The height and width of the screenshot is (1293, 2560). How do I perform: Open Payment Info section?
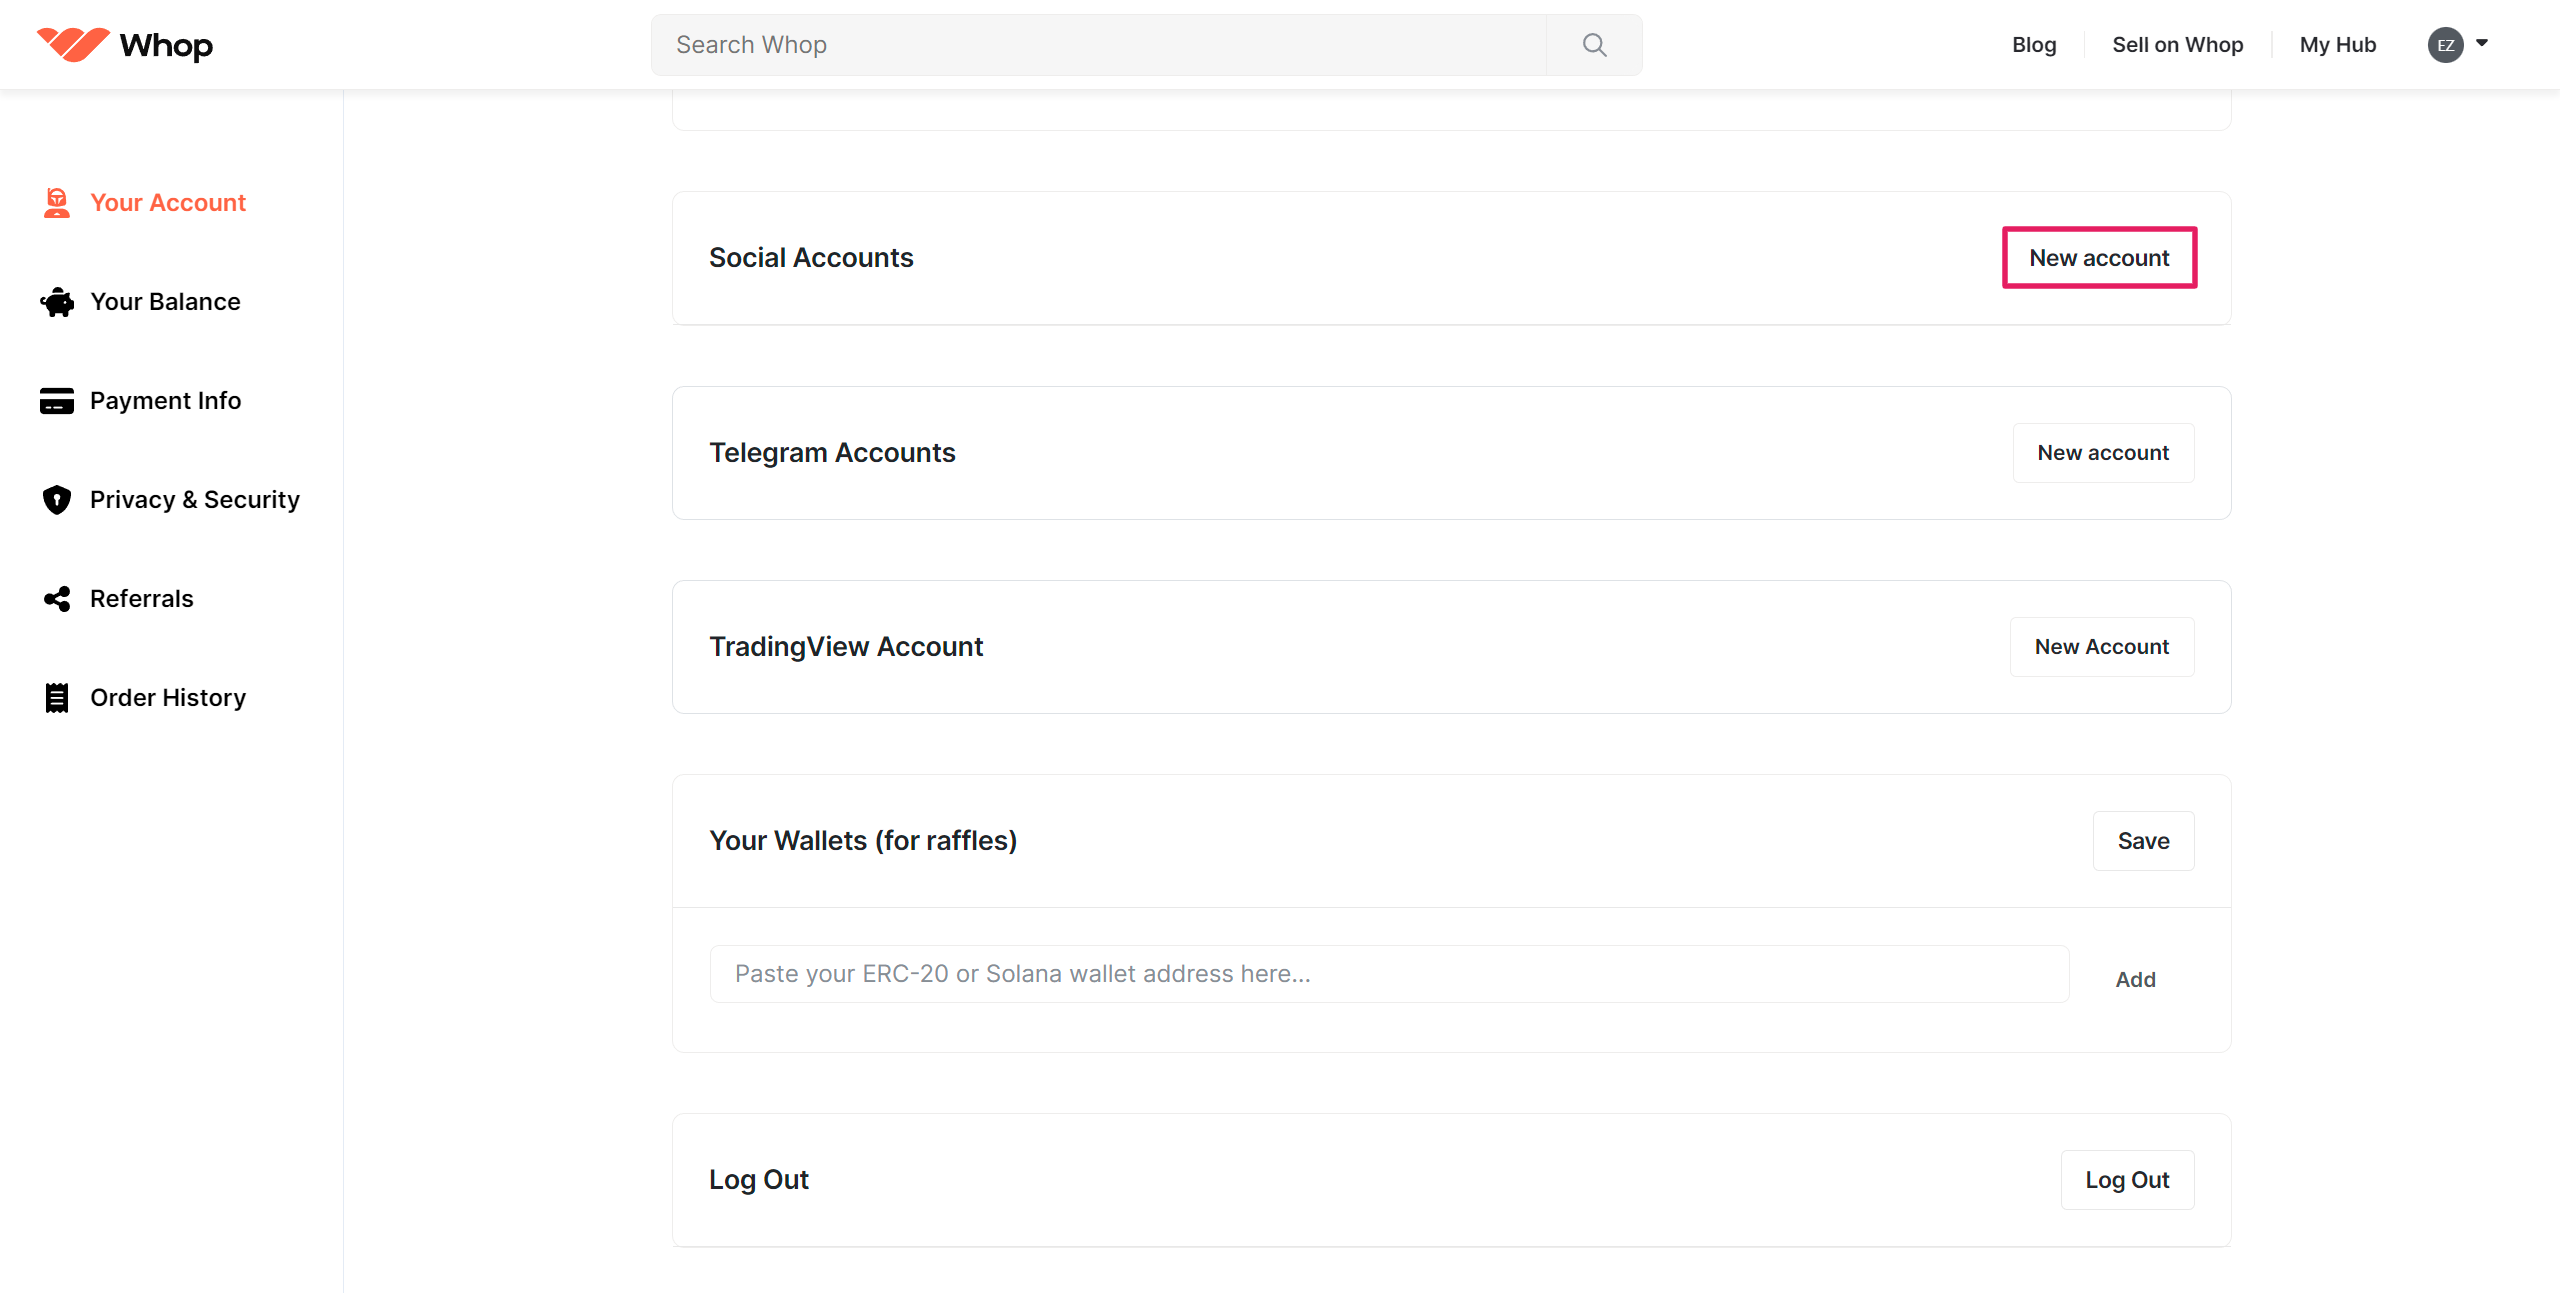[165, 401]
